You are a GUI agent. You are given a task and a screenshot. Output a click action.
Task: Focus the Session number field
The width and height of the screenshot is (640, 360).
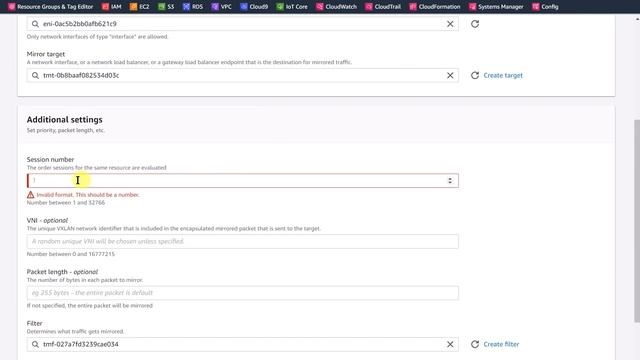coord(242,180)
